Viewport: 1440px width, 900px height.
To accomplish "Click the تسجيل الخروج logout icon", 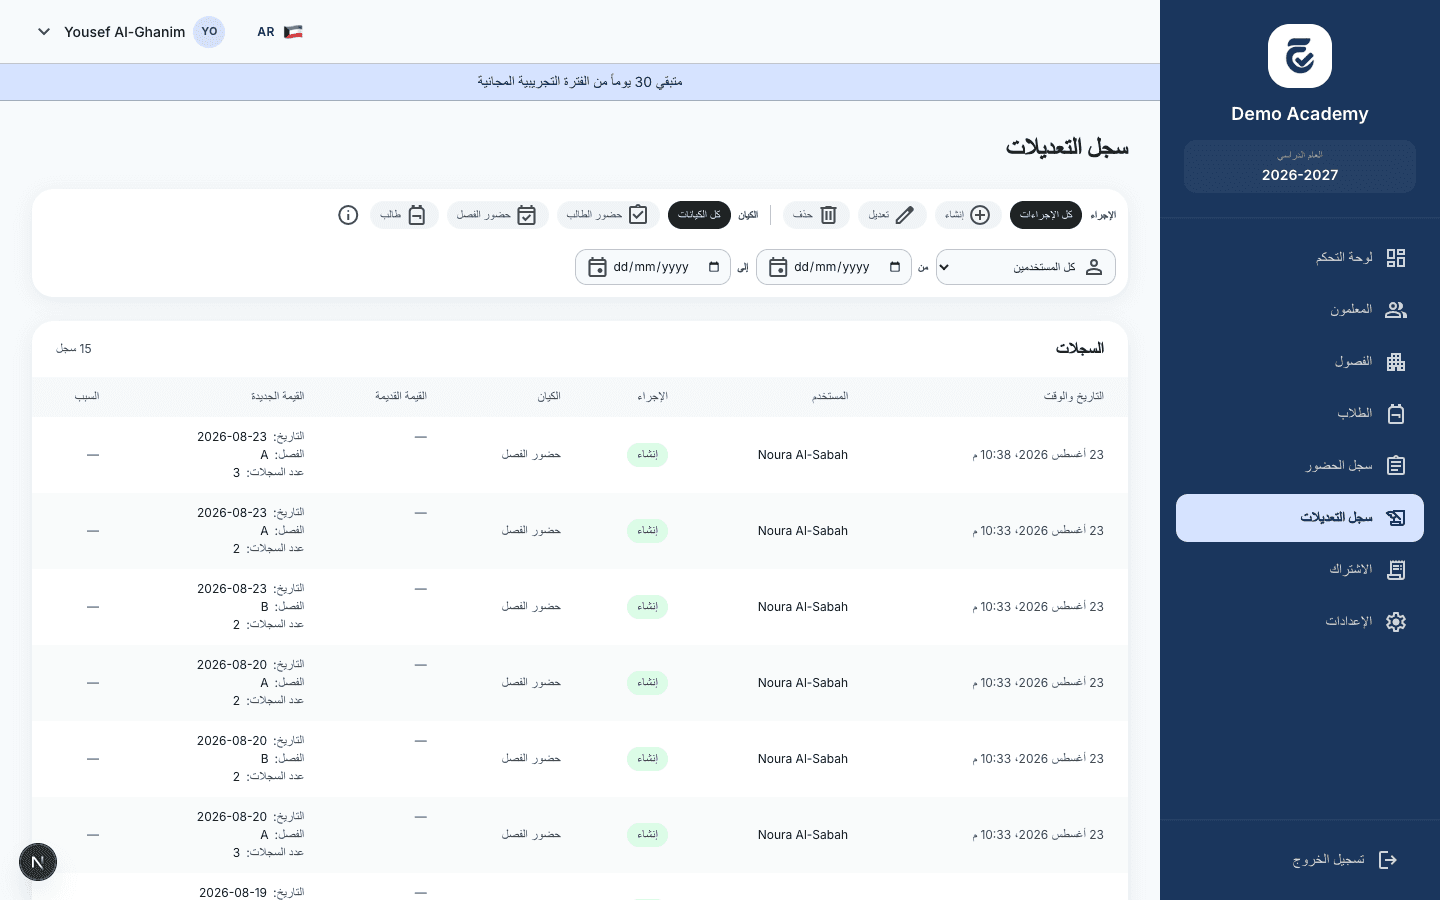I will coord(1388,860).
